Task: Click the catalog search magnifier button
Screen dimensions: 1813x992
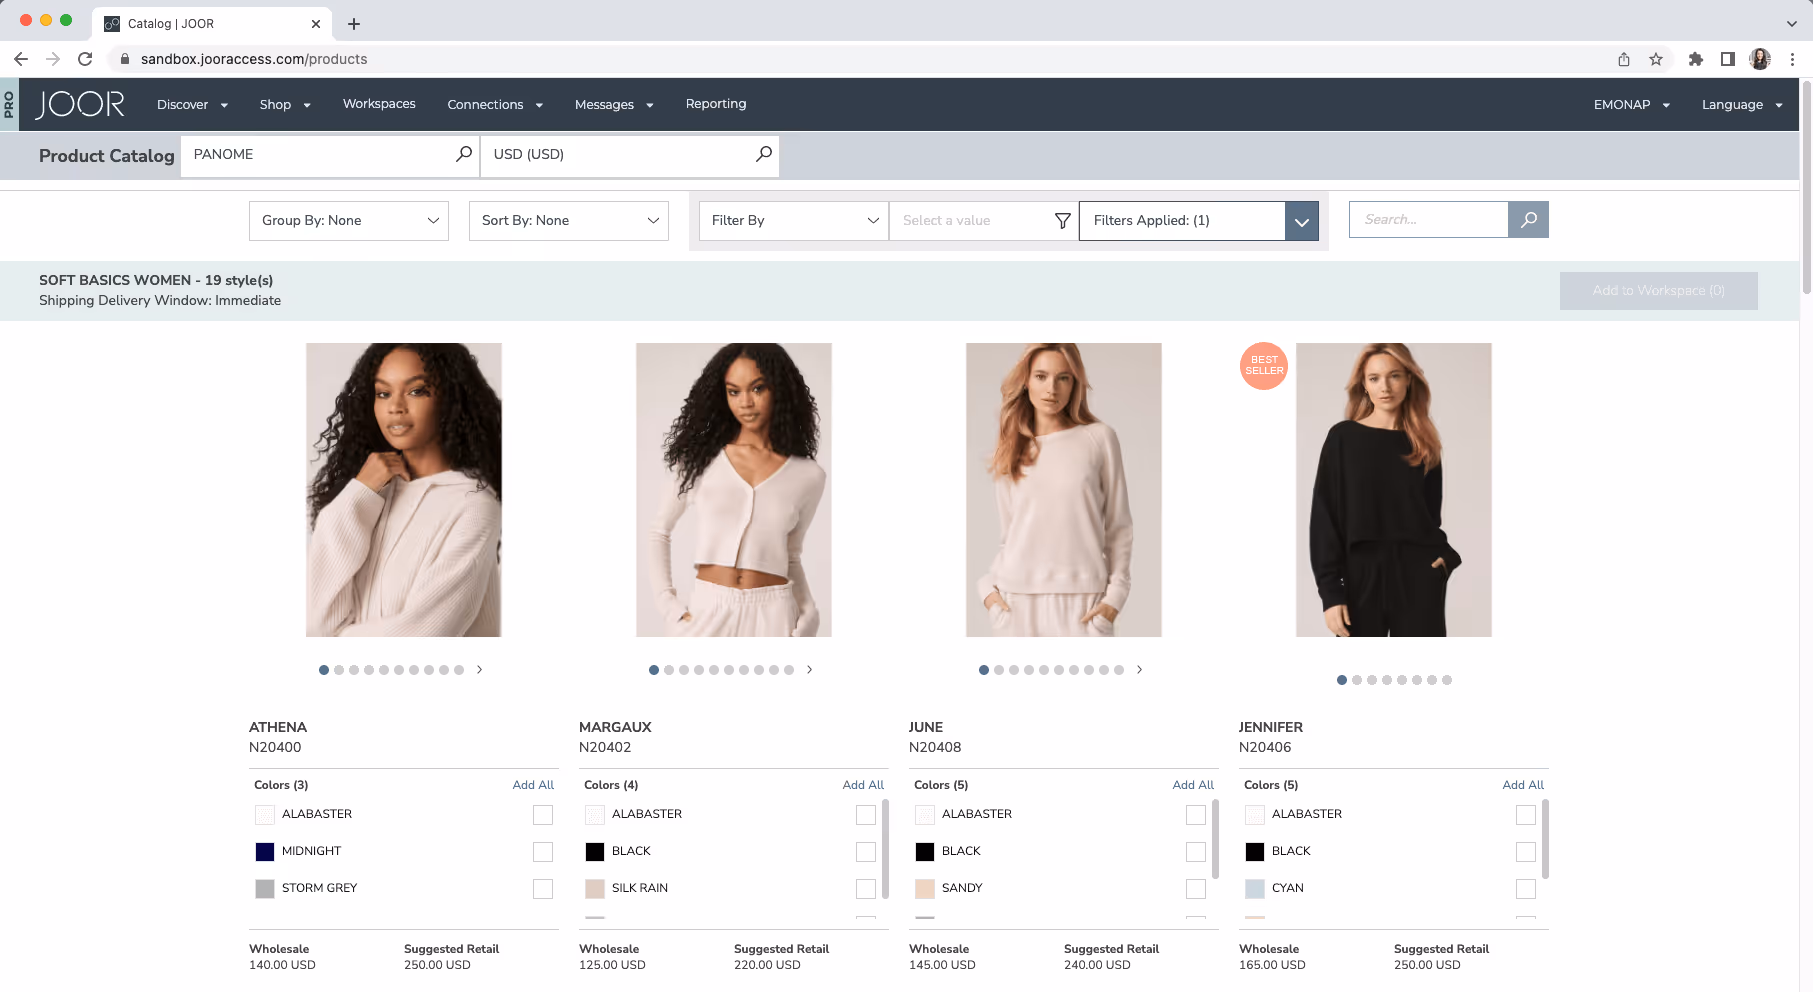Action: pos(1528,220)
